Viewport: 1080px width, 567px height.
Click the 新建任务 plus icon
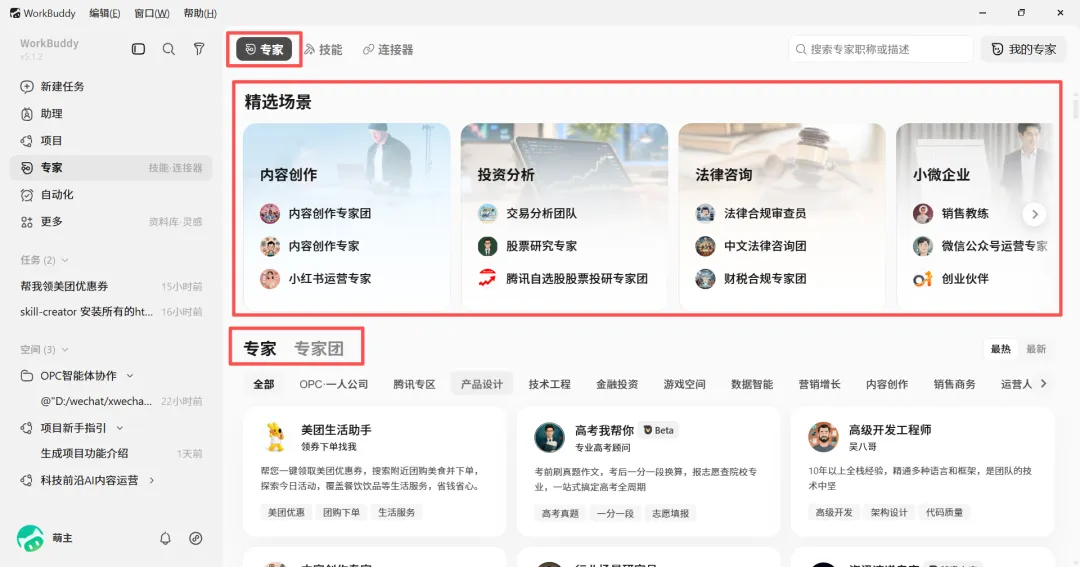27,87
